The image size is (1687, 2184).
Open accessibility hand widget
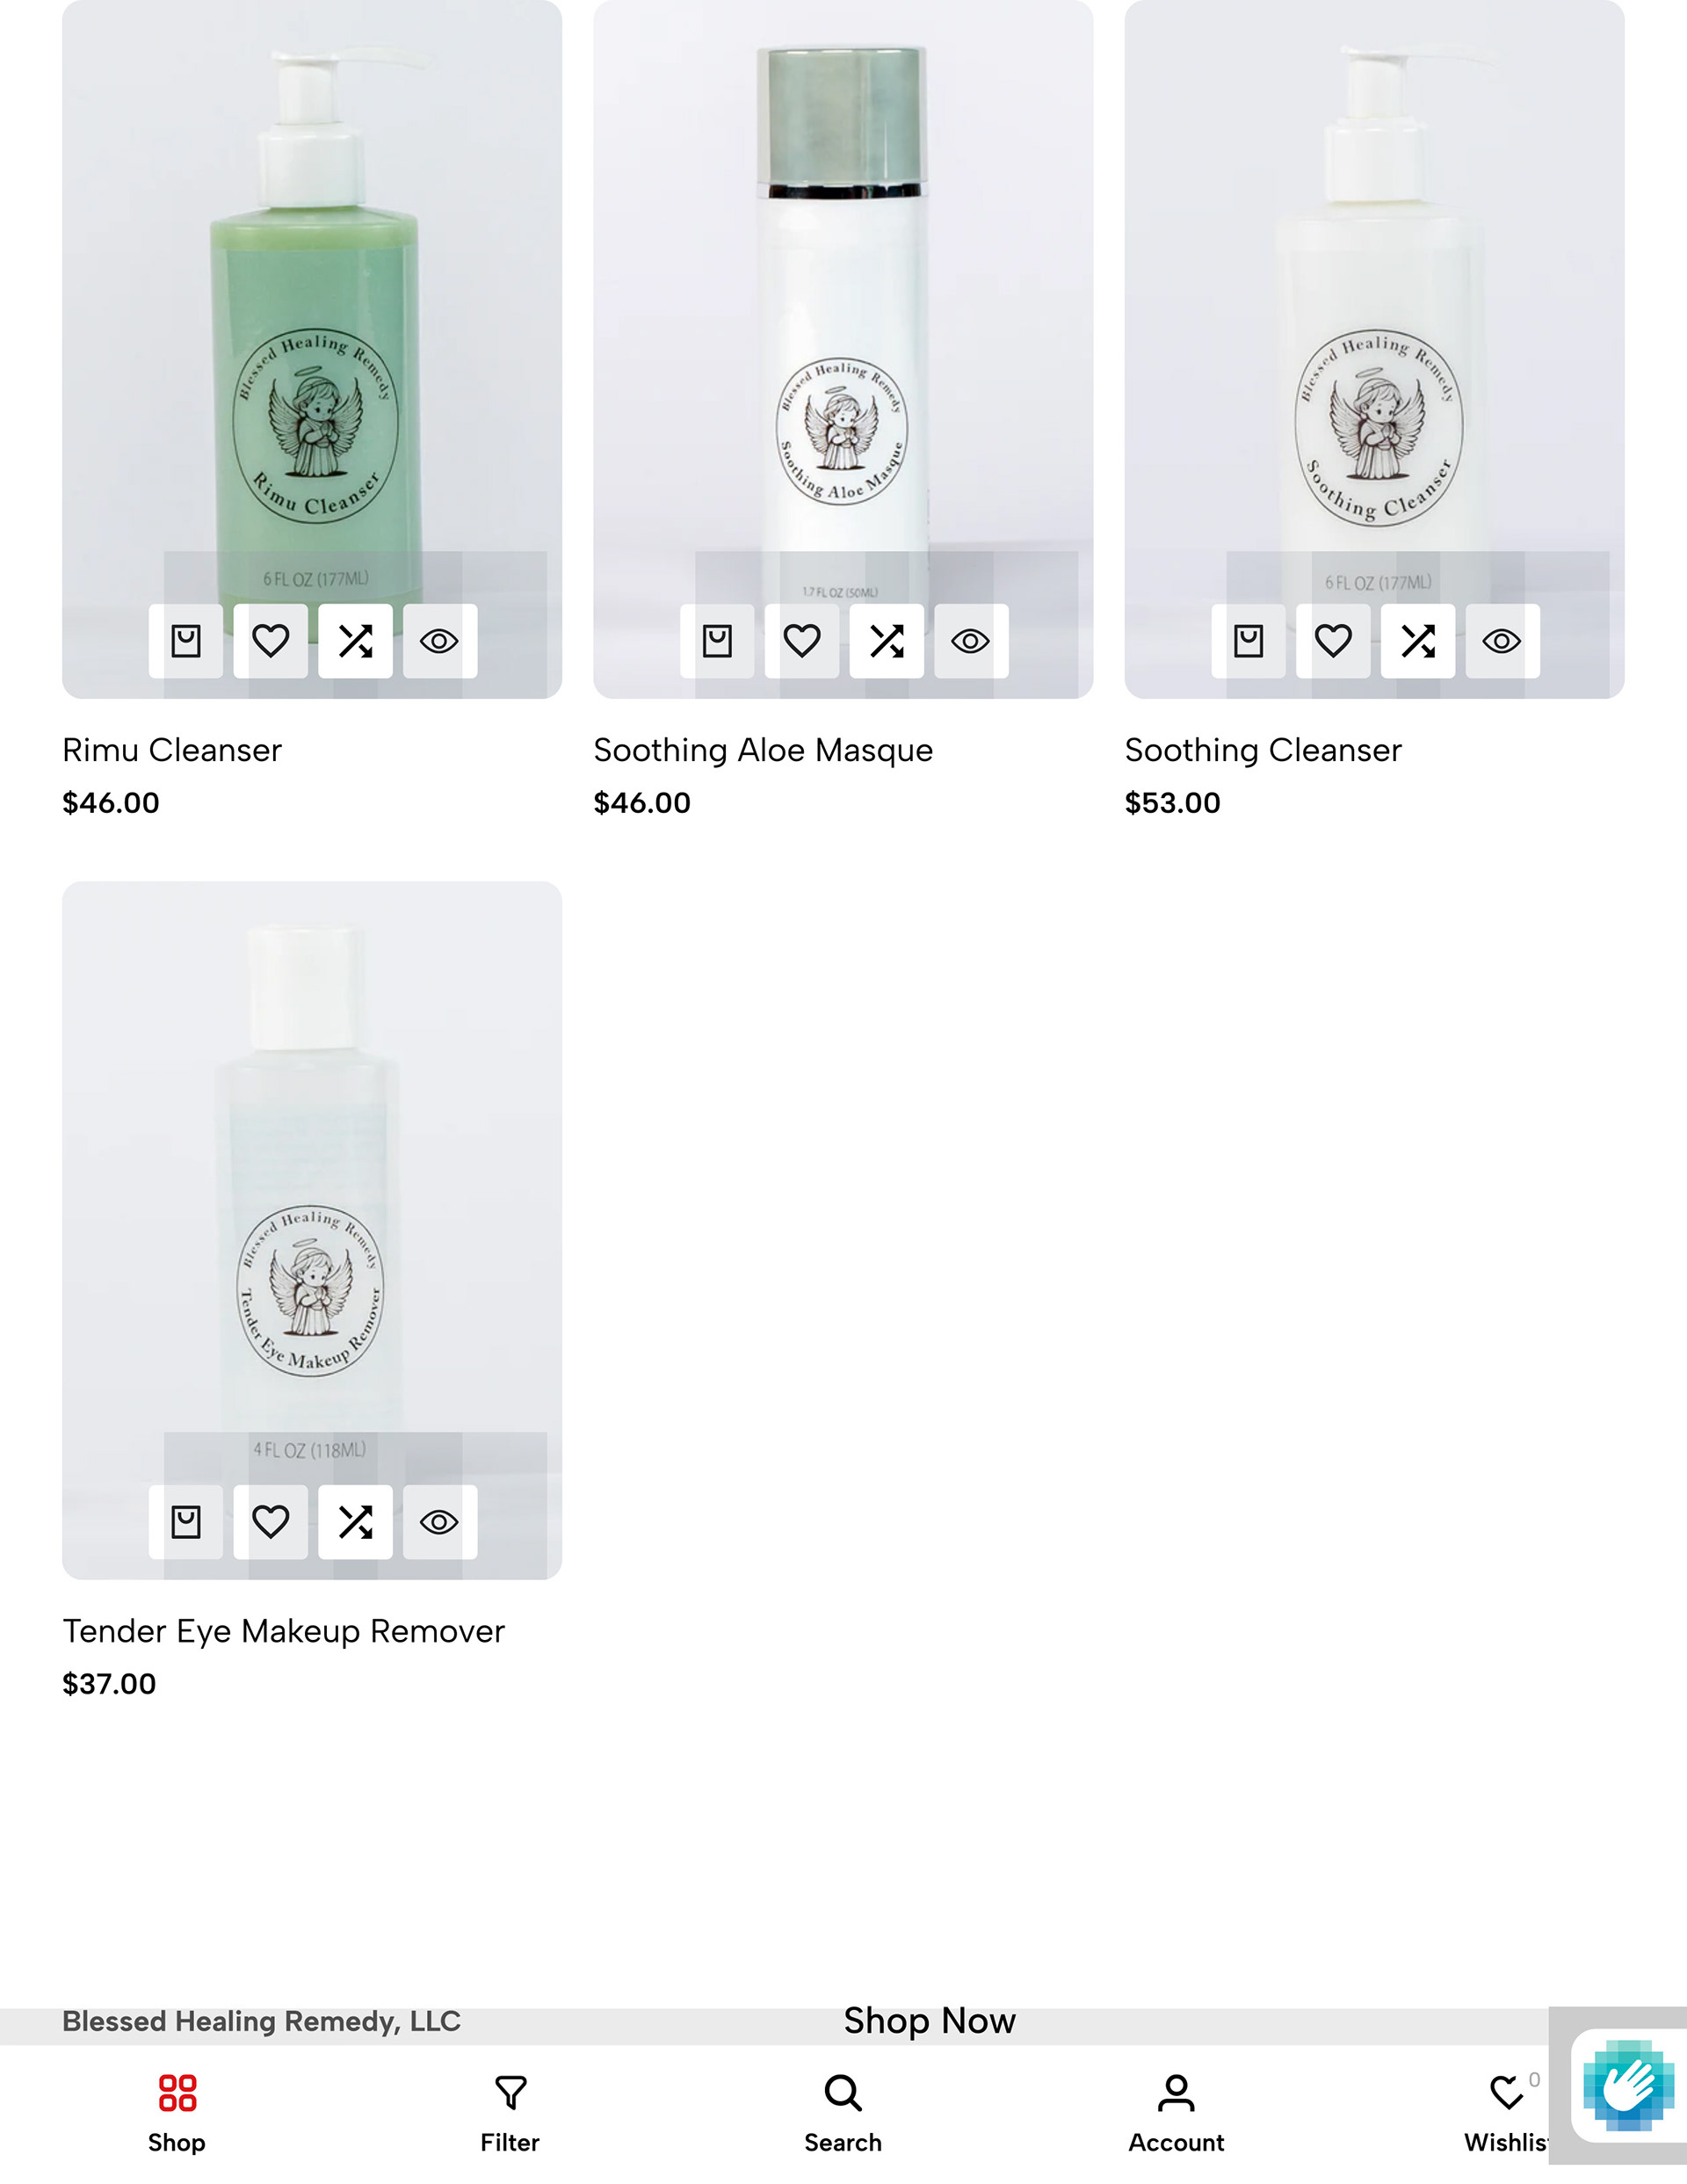coord(1628,2086)
